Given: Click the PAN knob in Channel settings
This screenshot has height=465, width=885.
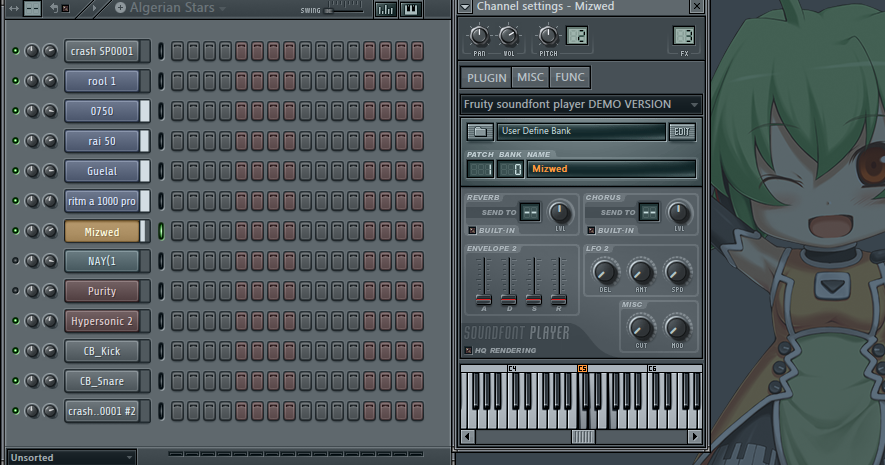Looking at the screenshot, I should click(479, 36).
